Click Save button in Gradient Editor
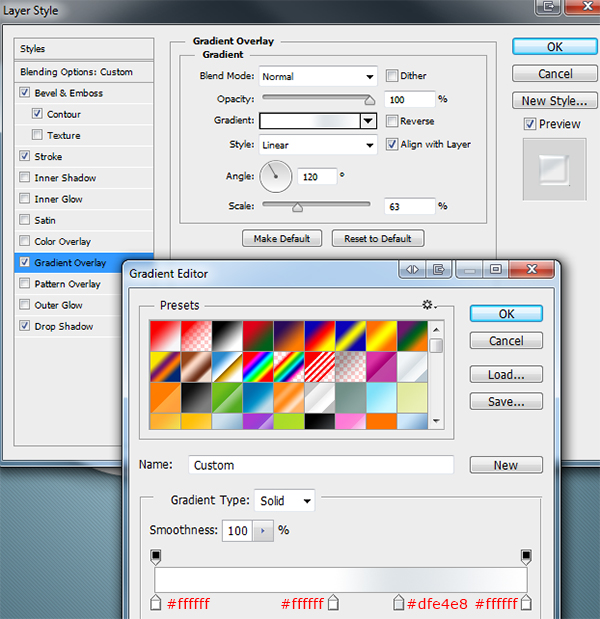This screenshot has height=619, width=600. (x=506, y=401)
